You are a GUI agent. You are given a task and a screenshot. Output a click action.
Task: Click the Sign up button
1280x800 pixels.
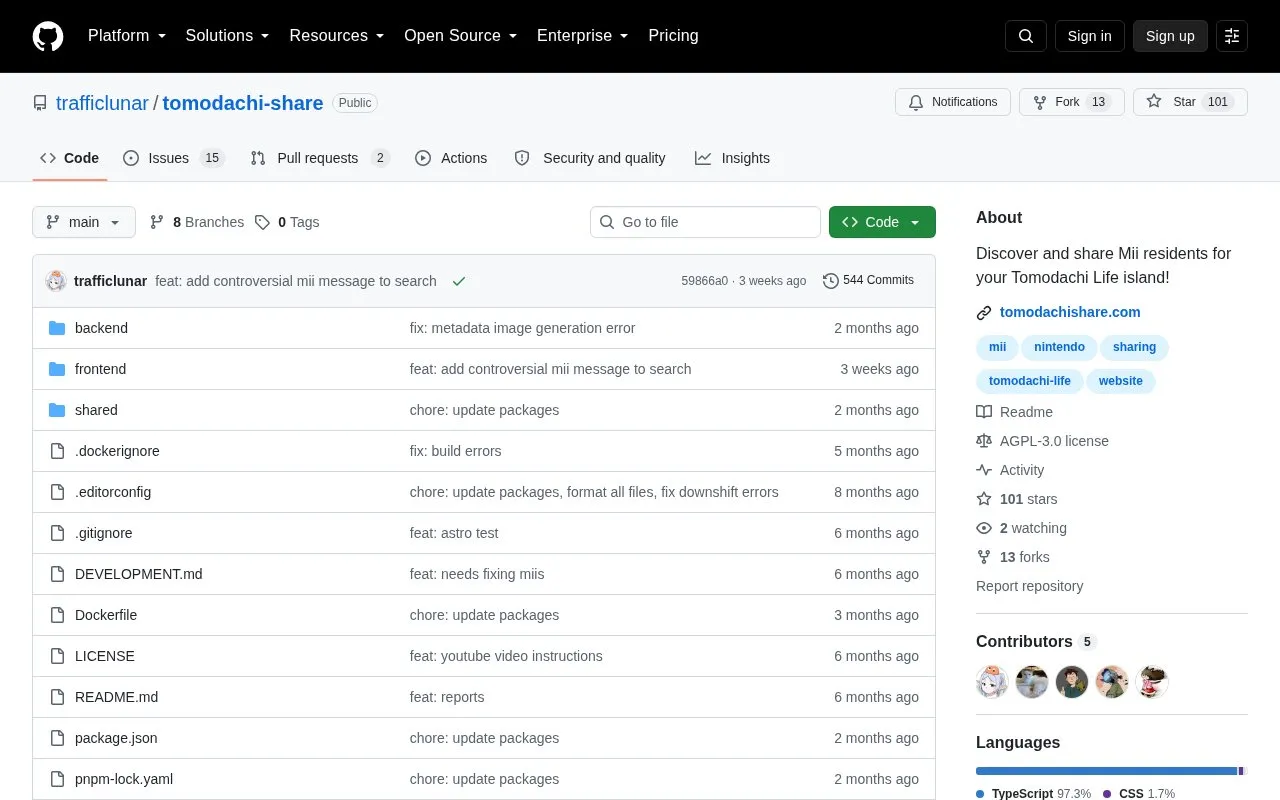coord(1170,36)
